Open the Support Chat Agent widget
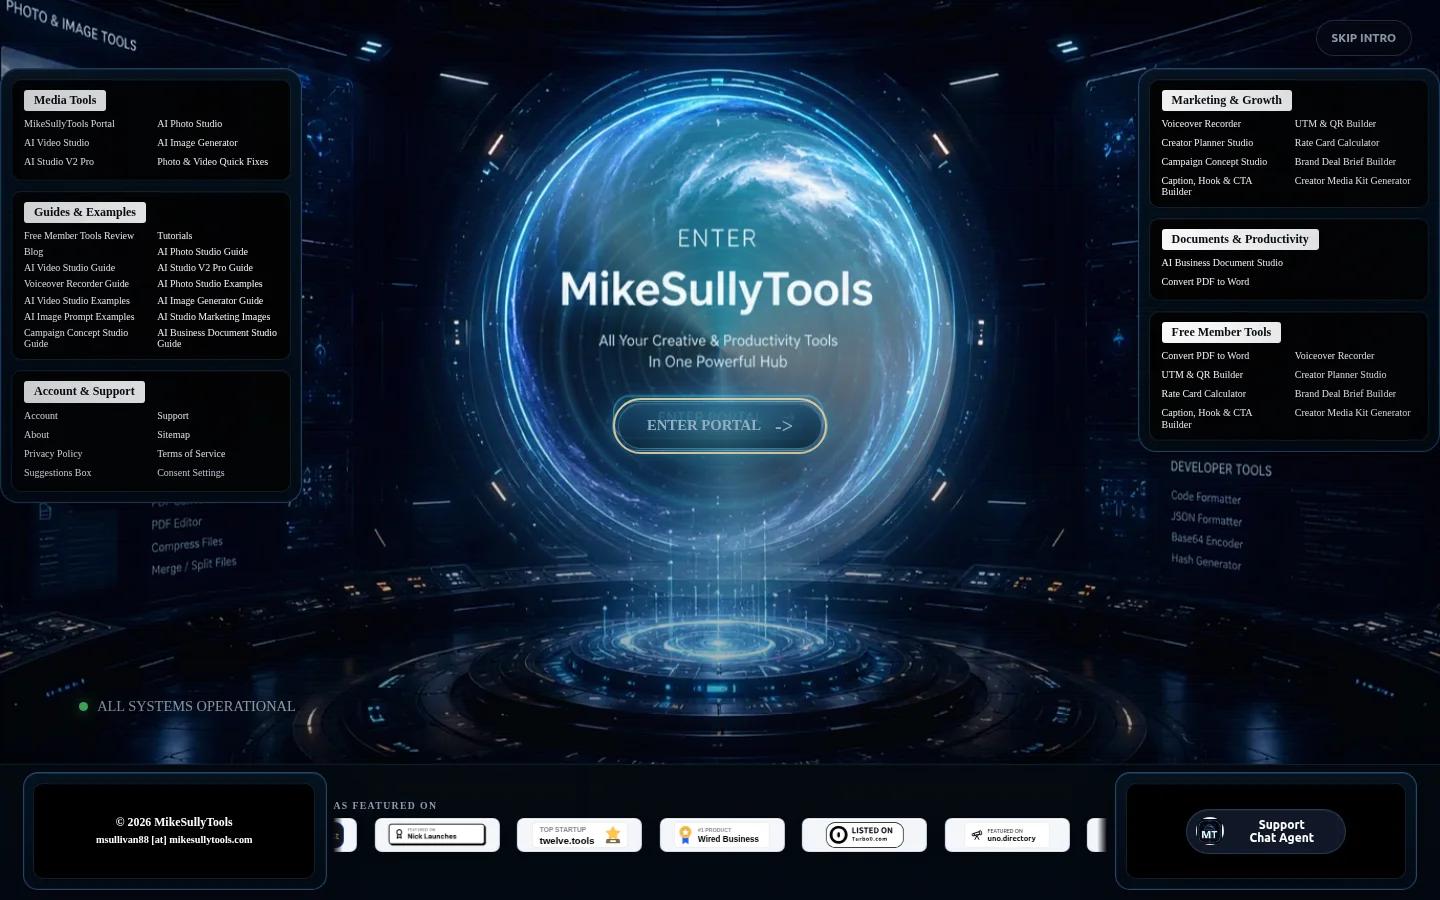 tap(1266, 832)
